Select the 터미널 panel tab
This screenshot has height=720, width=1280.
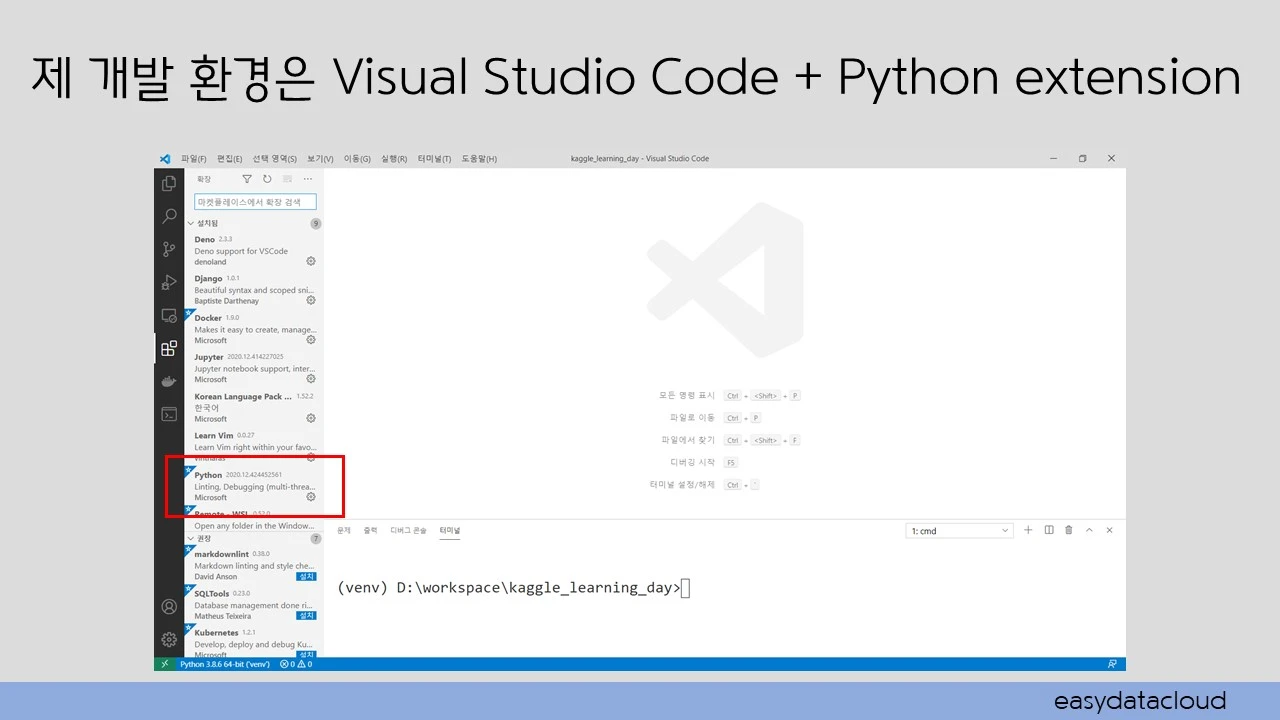tap(450, 530)
